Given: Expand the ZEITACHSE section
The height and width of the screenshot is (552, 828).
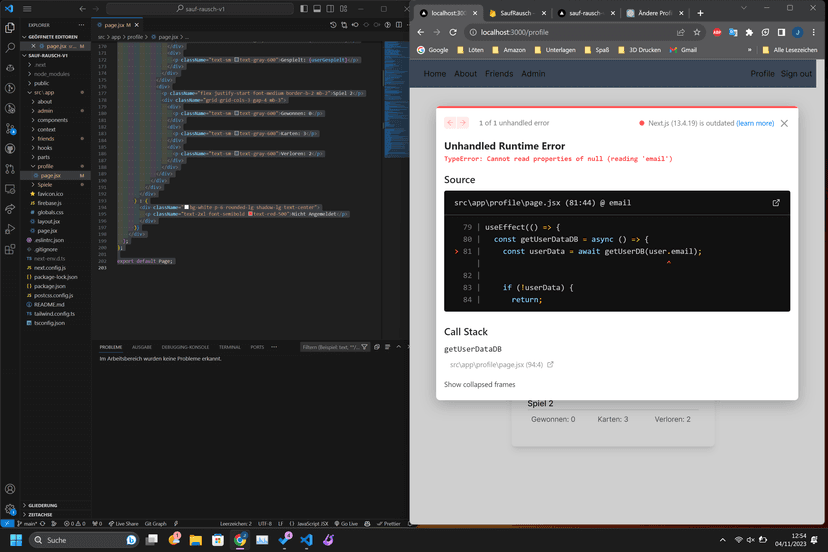Looking at the screenshot, I should (40, 514).
